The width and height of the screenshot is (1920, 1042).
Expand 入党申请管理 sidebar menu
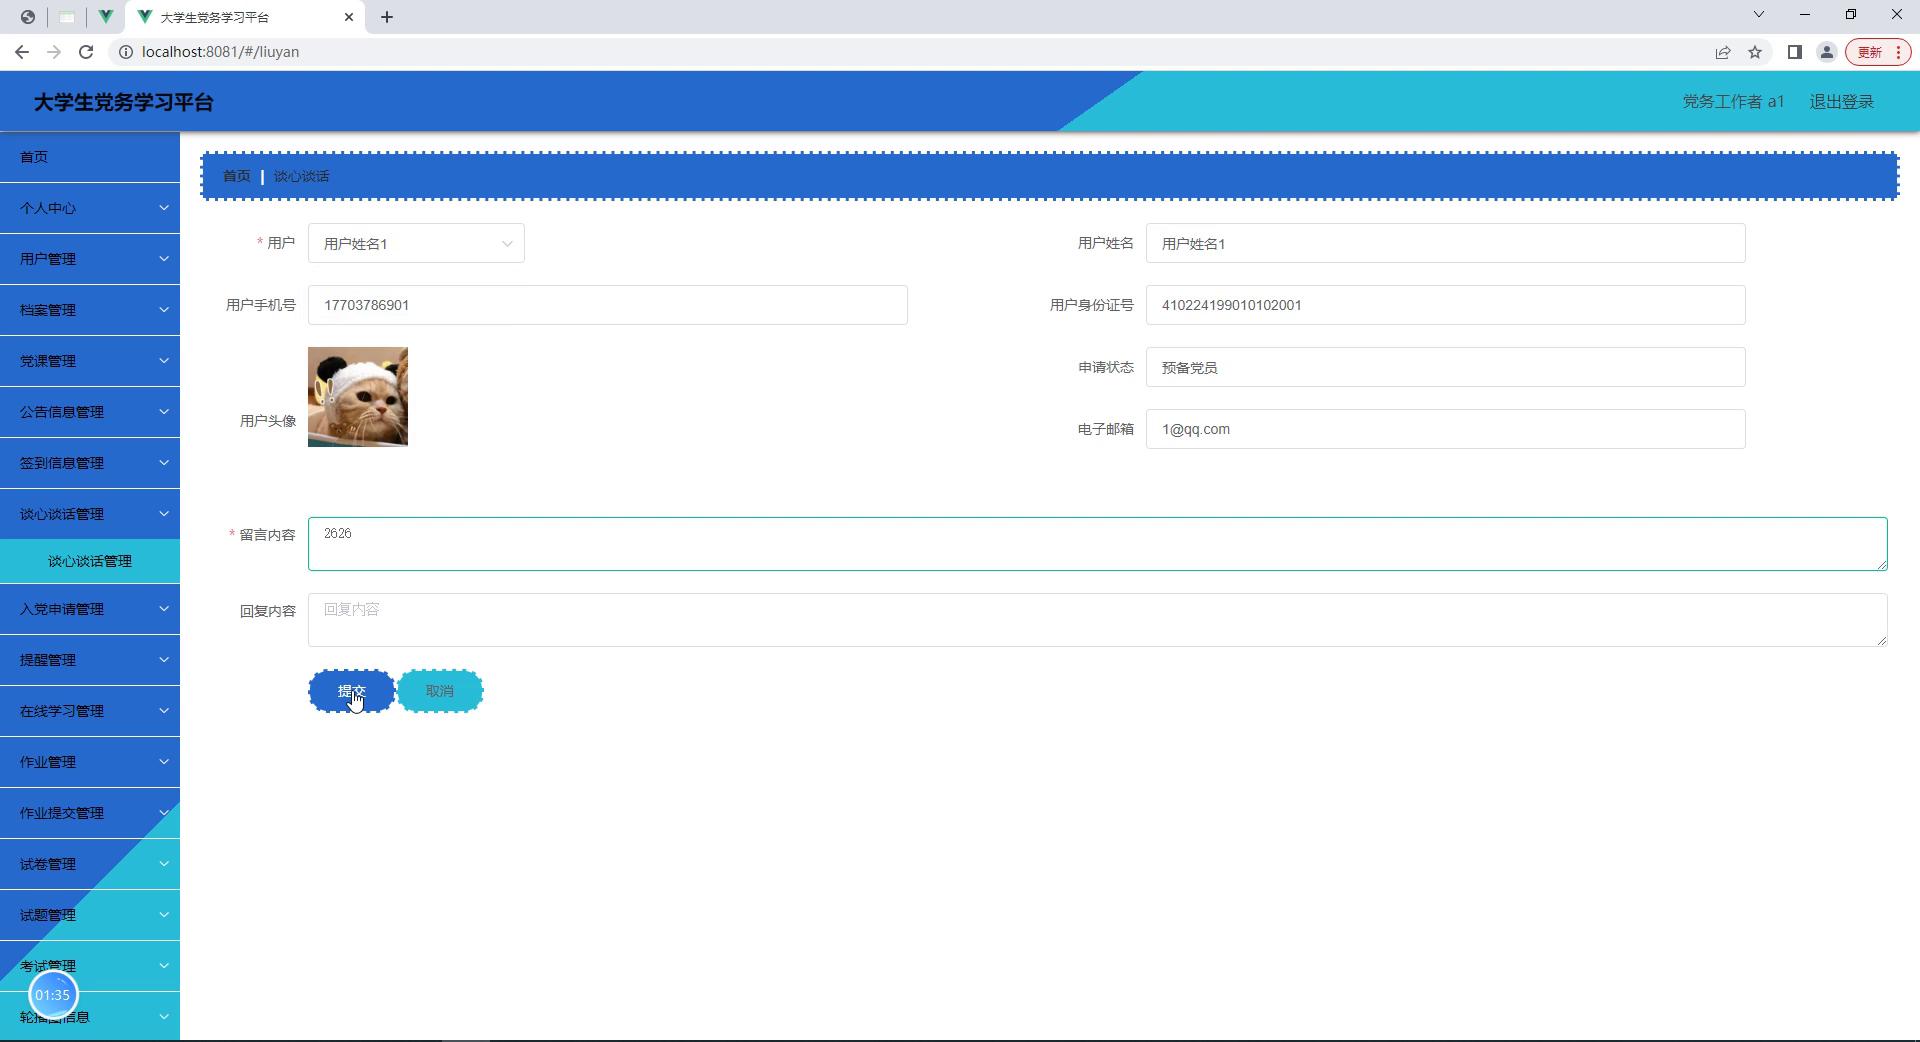90,609
